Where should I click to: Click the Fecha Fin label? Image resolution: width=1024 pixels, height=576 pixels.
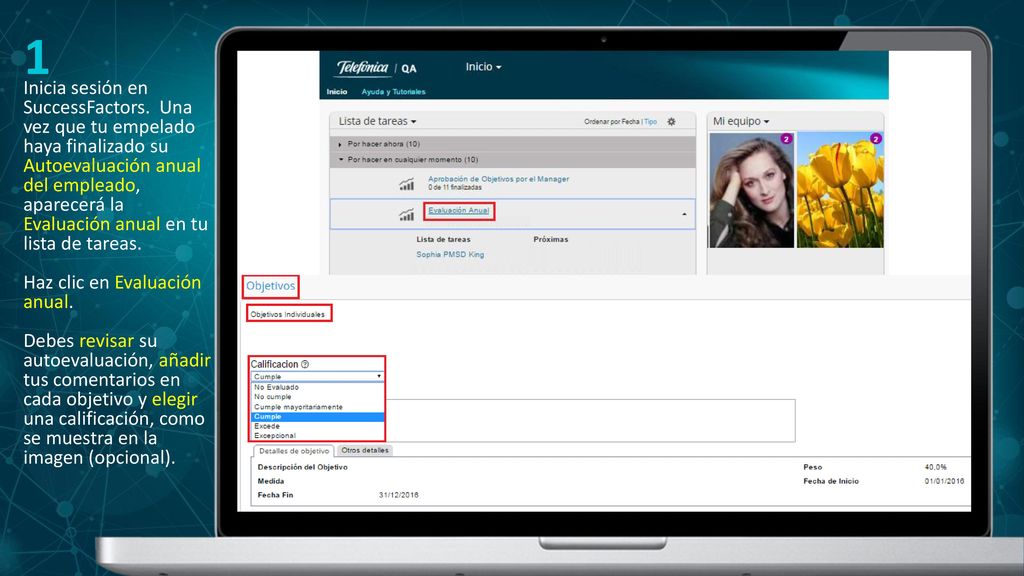tap(275, 495)
